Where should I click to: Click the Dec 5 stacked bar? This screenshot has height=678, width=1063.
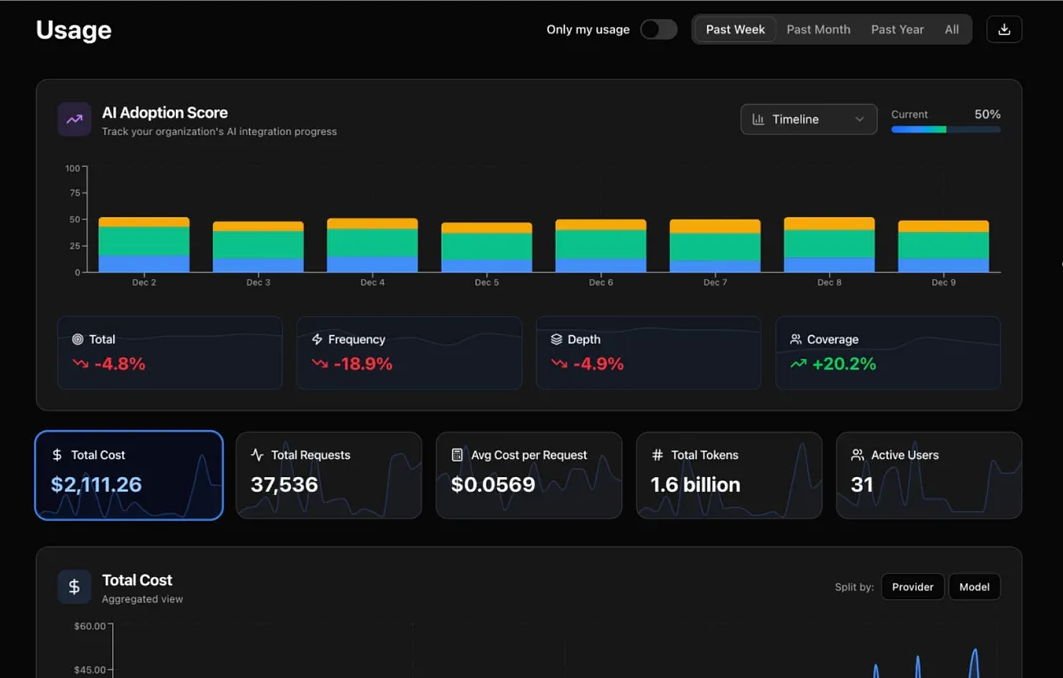(487, 248)
